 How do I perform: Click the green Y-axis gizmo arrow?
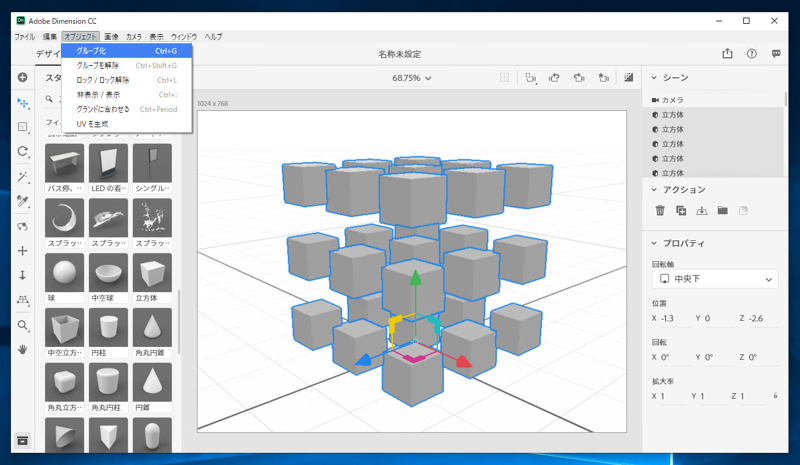pos(416,278)
